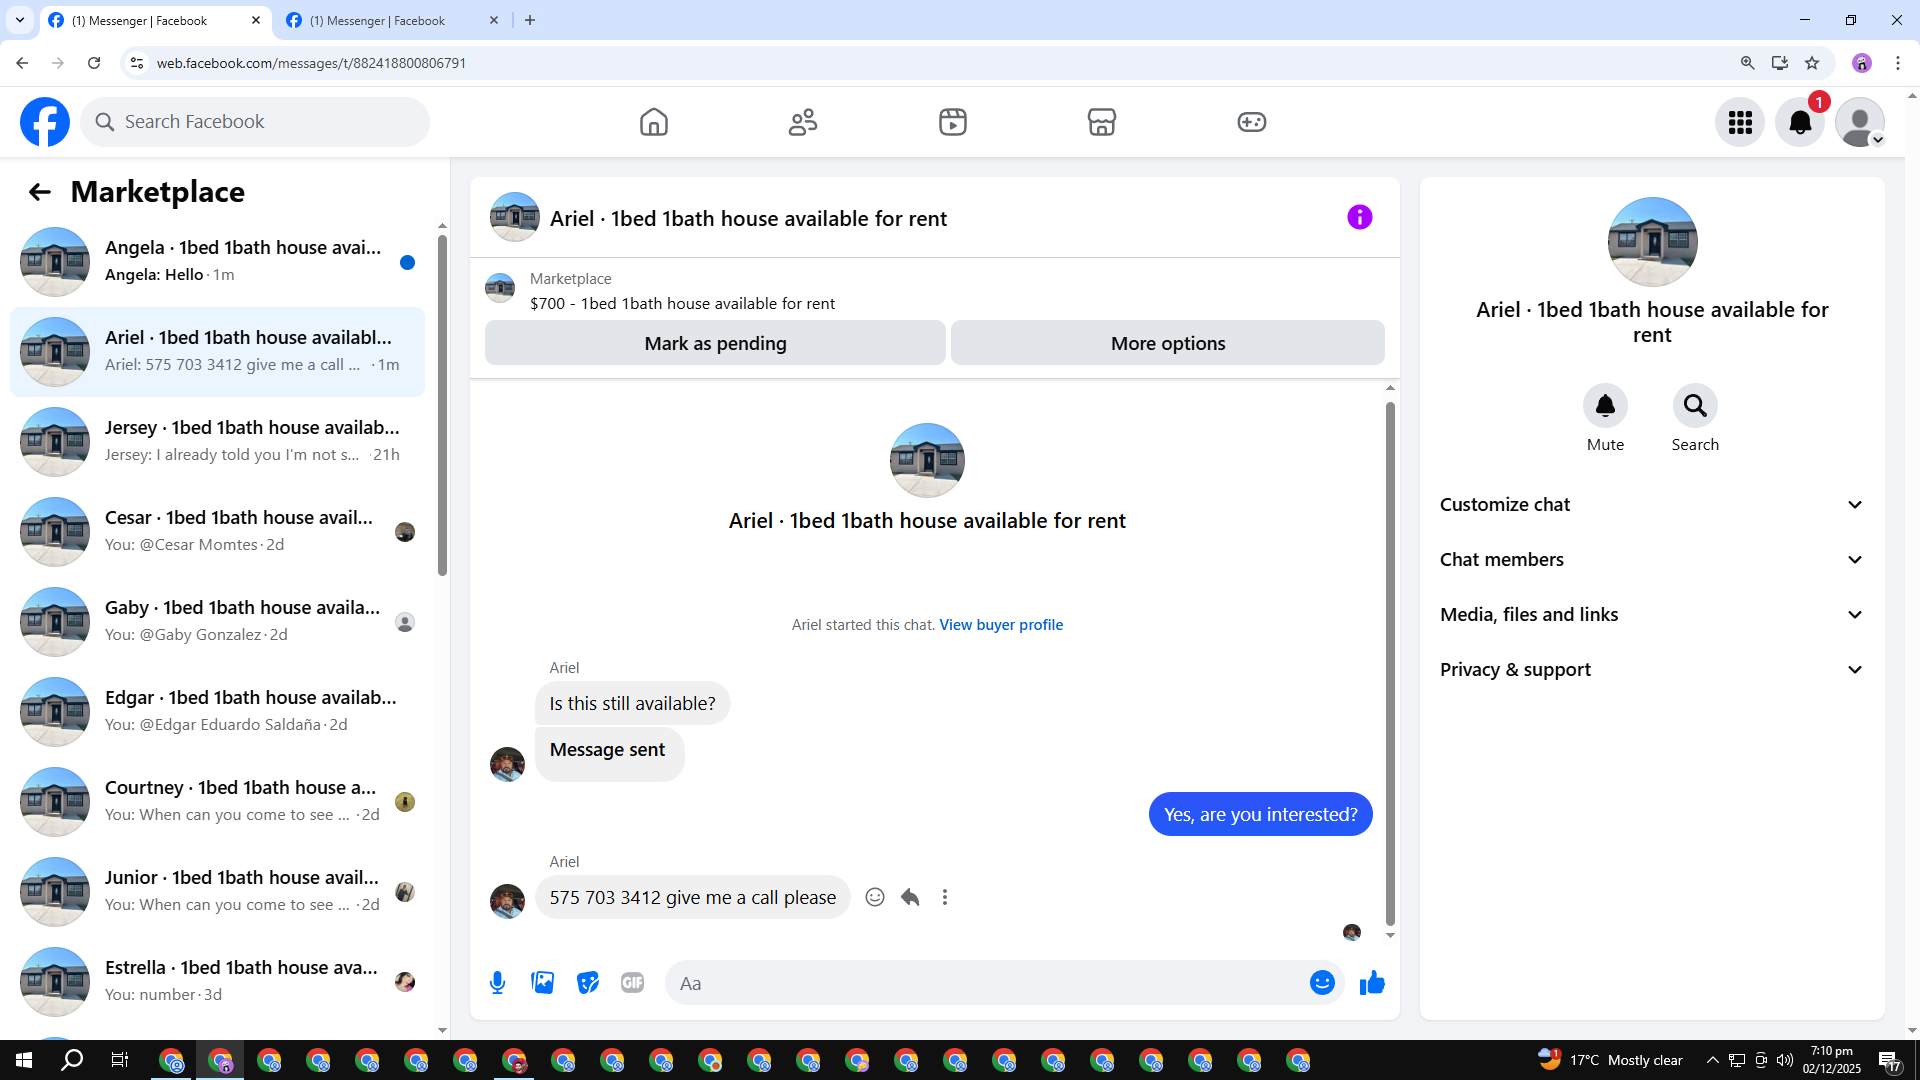This screenshot has width=1920, height=1080.
Task: Open the GIF picker
Action: [x=632, y=983]
